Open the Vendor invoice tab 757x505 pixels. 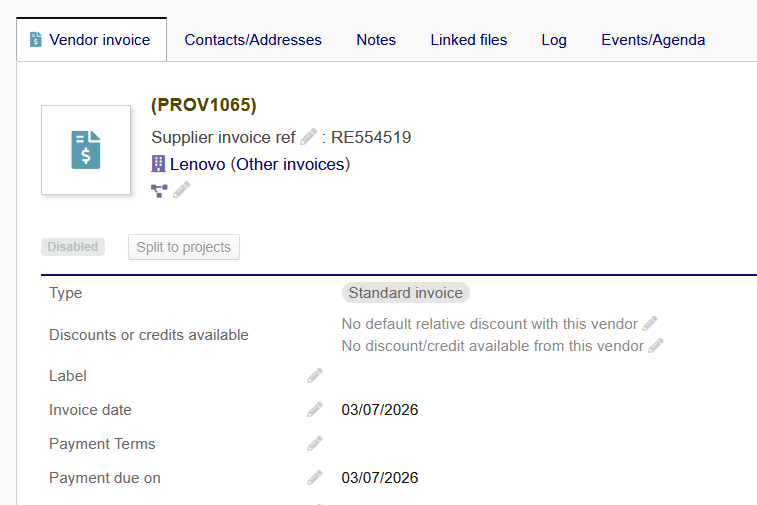coord(91,40)
